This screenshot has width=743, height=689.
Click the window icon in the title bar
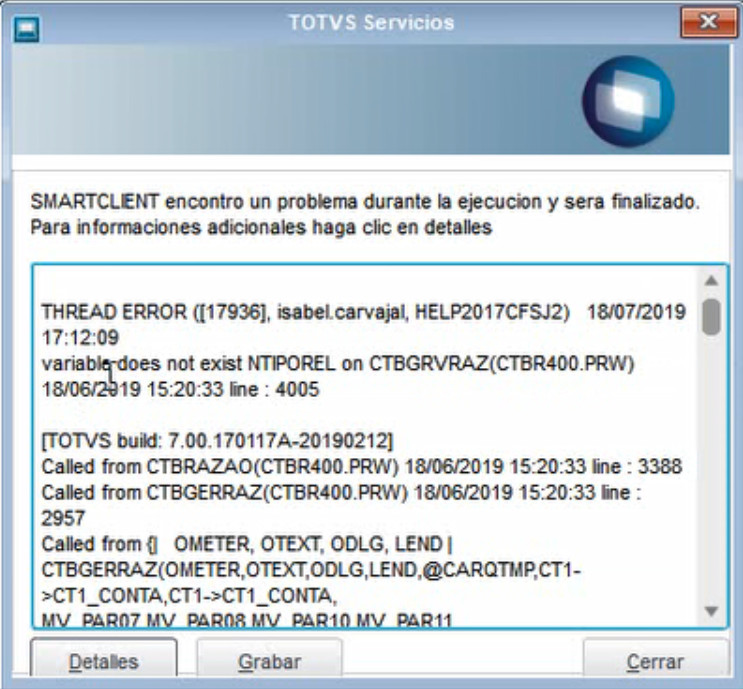27,29
